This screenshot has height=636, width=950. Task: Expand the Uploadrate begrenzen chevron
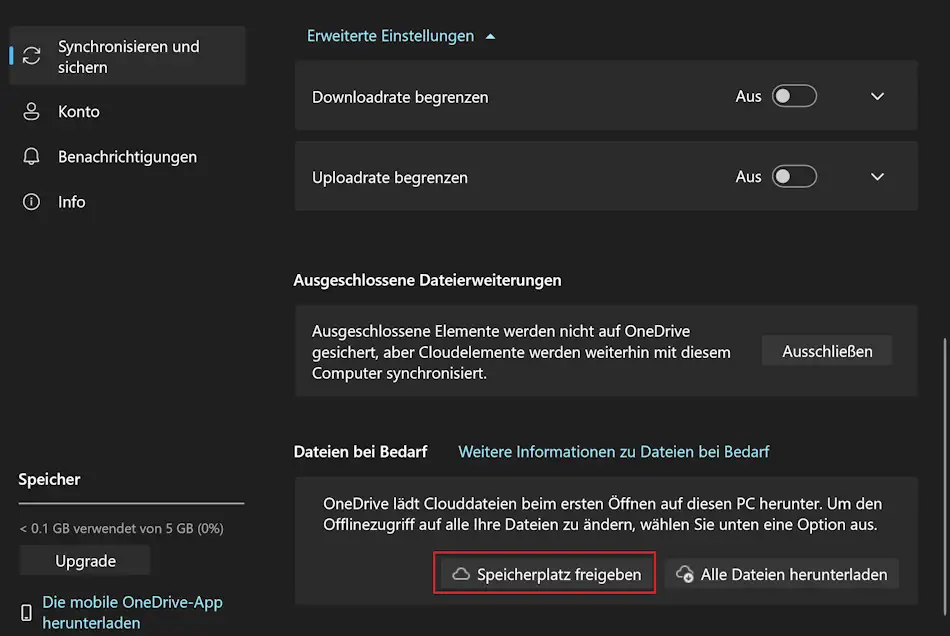(877, 175)
